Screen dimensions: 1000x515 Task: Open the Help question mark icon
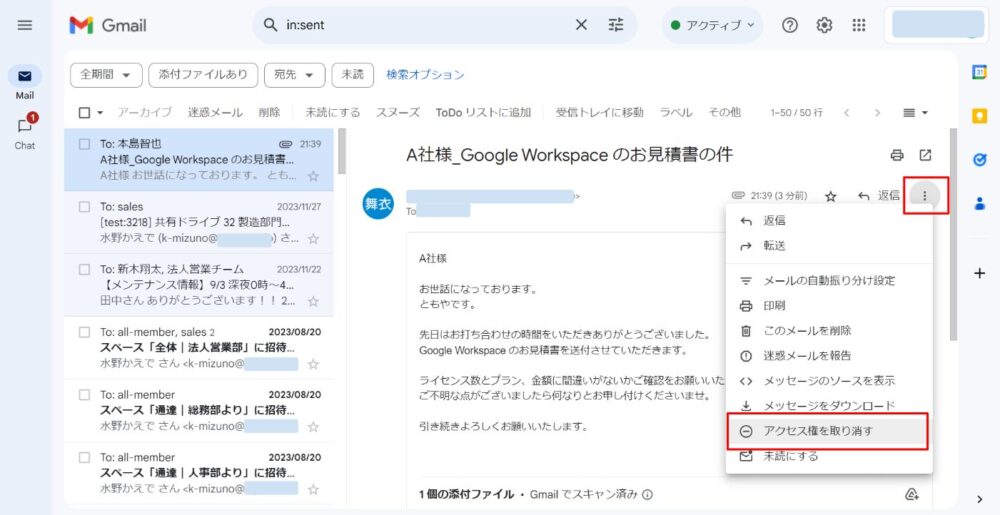(x=790, y=25)
